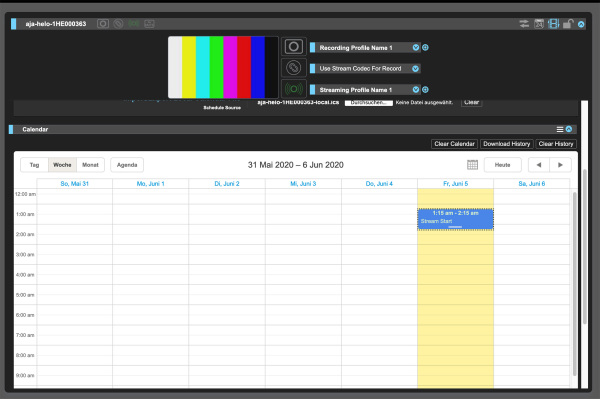Screen dimensions: 600x399
Task: Click the Clear Calendar button
Action: pyautogui.click(x=454, y=144)
